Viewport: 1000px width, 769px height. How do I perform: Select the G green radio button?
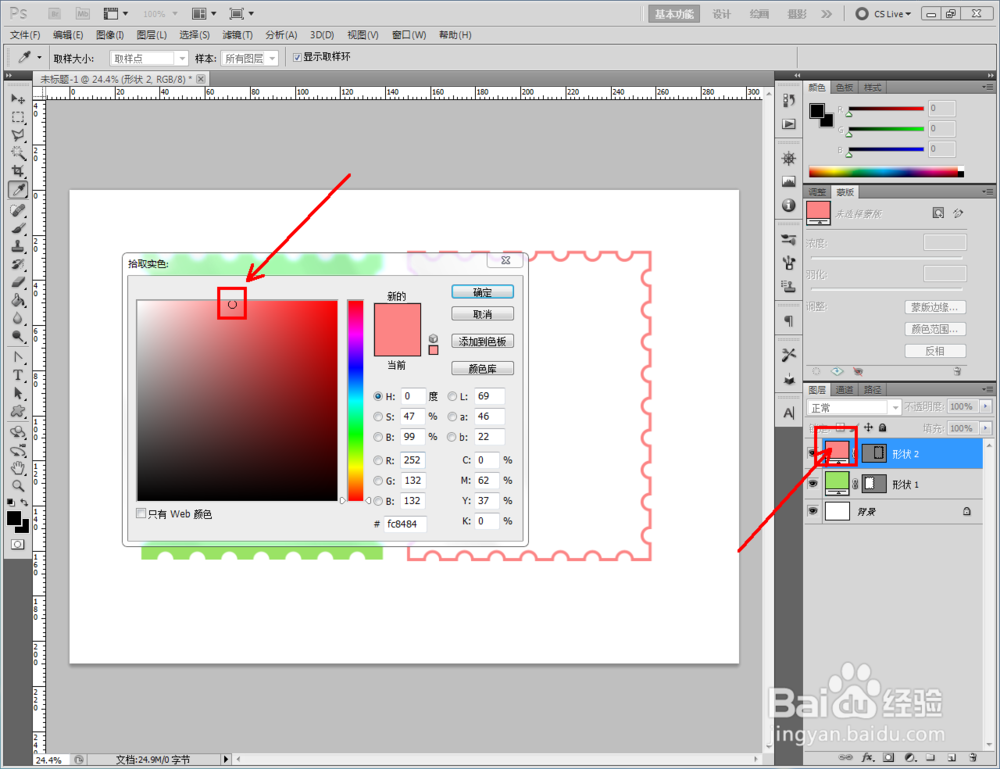point(378,481)
